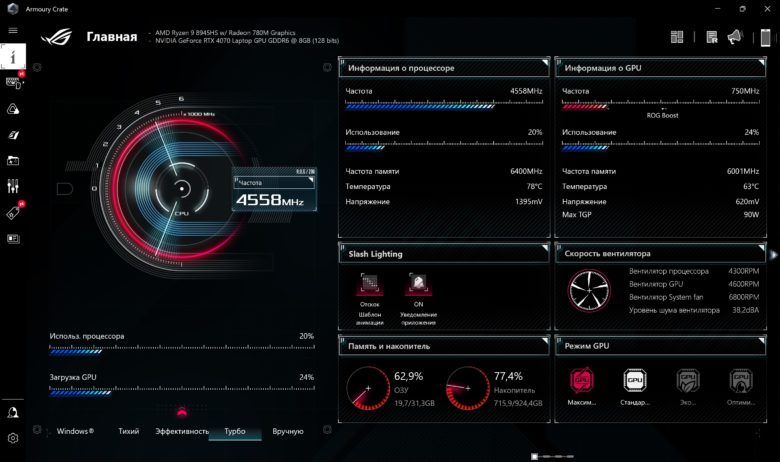780x462 pixels.
Task: Open the Tools sliders icon in the sidebar
Action: (13, 186)
